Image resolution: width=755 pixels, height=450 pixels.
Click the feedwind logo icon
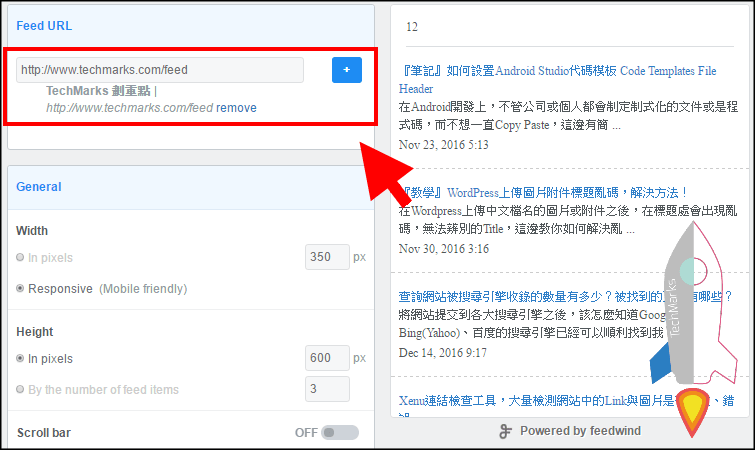505,431
